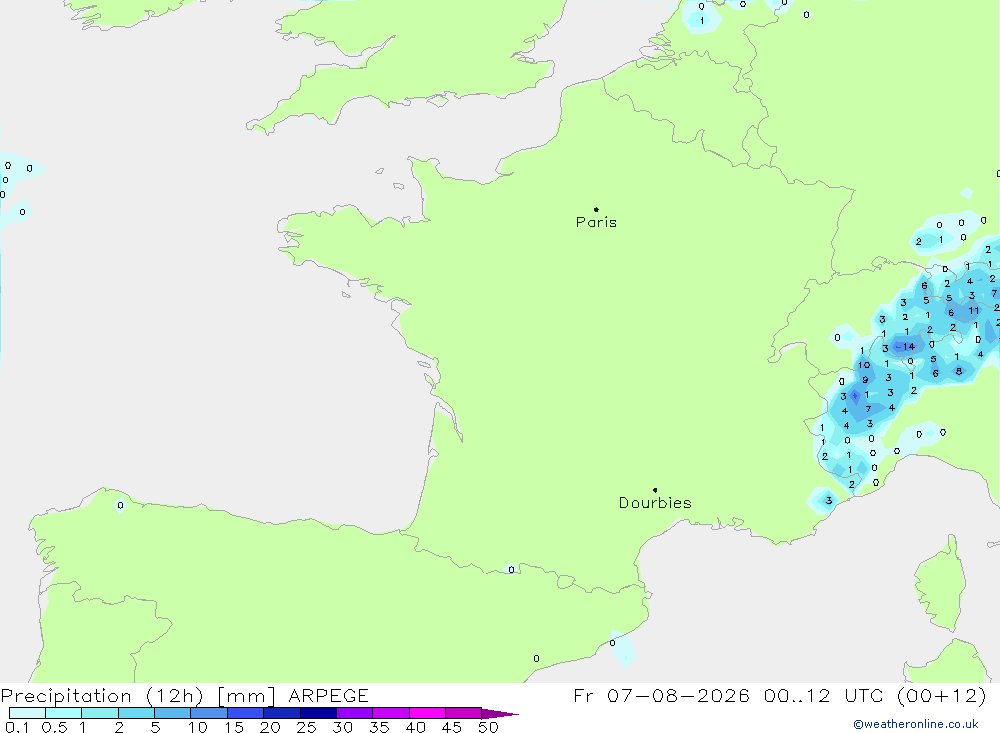Select the Dourbies location label
Image resolution: width=1000 pixels, height=733 pixels.
[655, 503]
